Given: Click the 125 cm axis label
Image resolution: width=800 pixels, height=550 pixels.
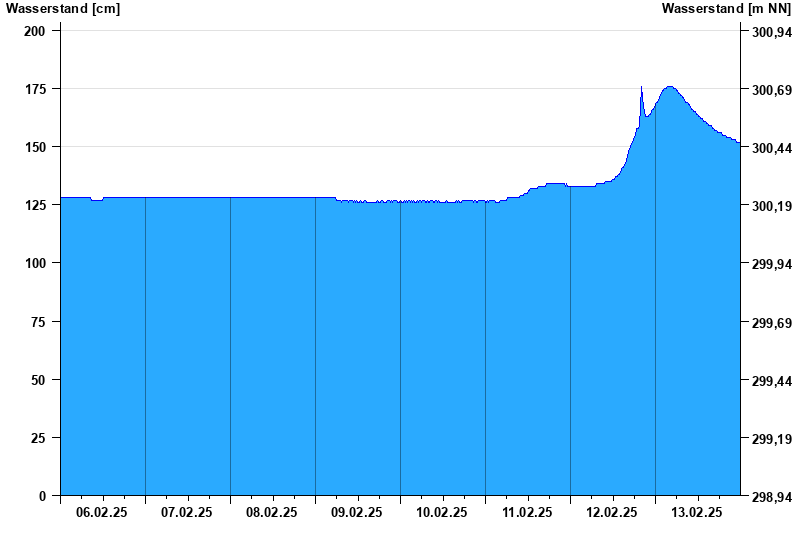Looking at the screenshot, I should point(35,206).
